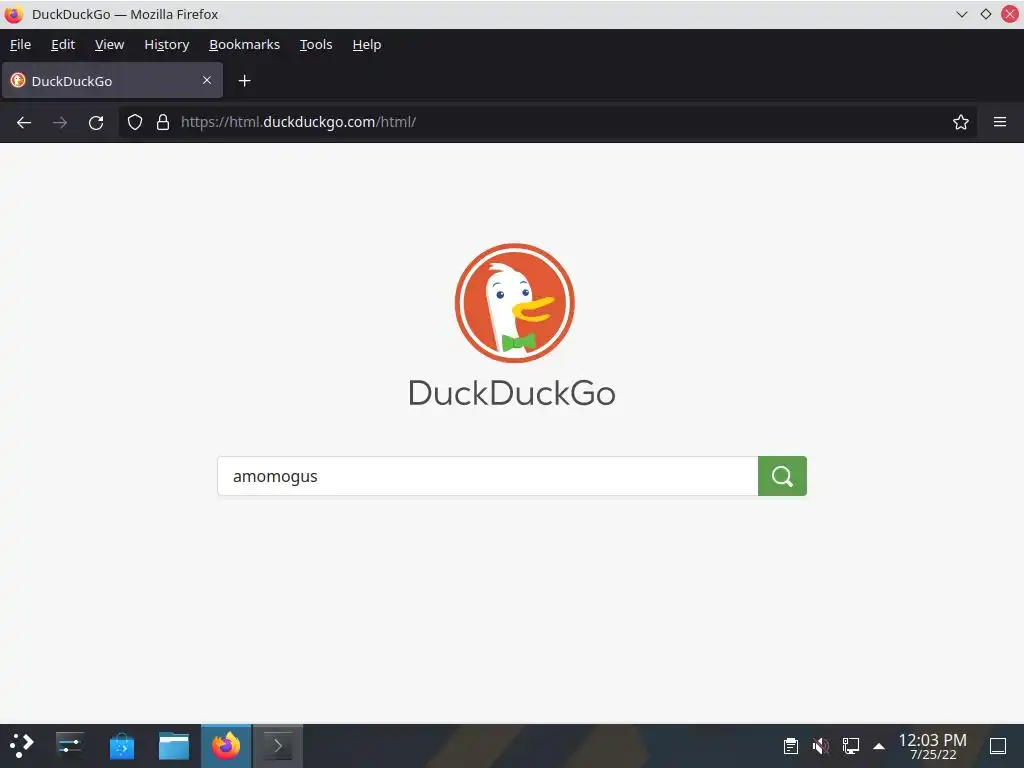
Task: Click the Firefox icon in the titlebar
Action: click(13, 14)
